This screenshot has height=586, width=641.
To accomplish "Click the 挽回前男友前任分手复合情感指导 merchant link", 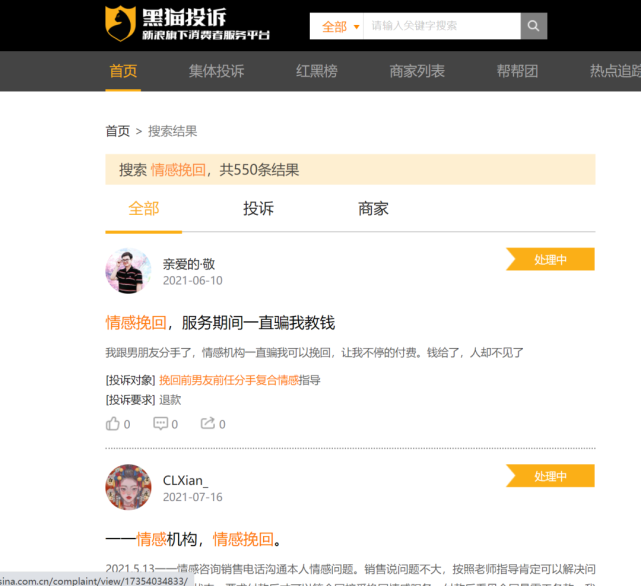I will (x=239, y=380).
